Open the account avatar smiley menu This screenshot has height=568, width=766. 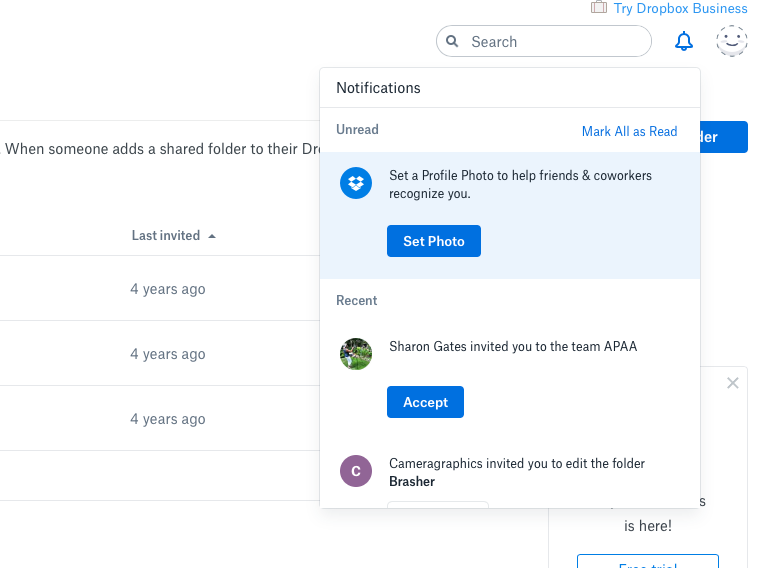click(x=732, y=41)
